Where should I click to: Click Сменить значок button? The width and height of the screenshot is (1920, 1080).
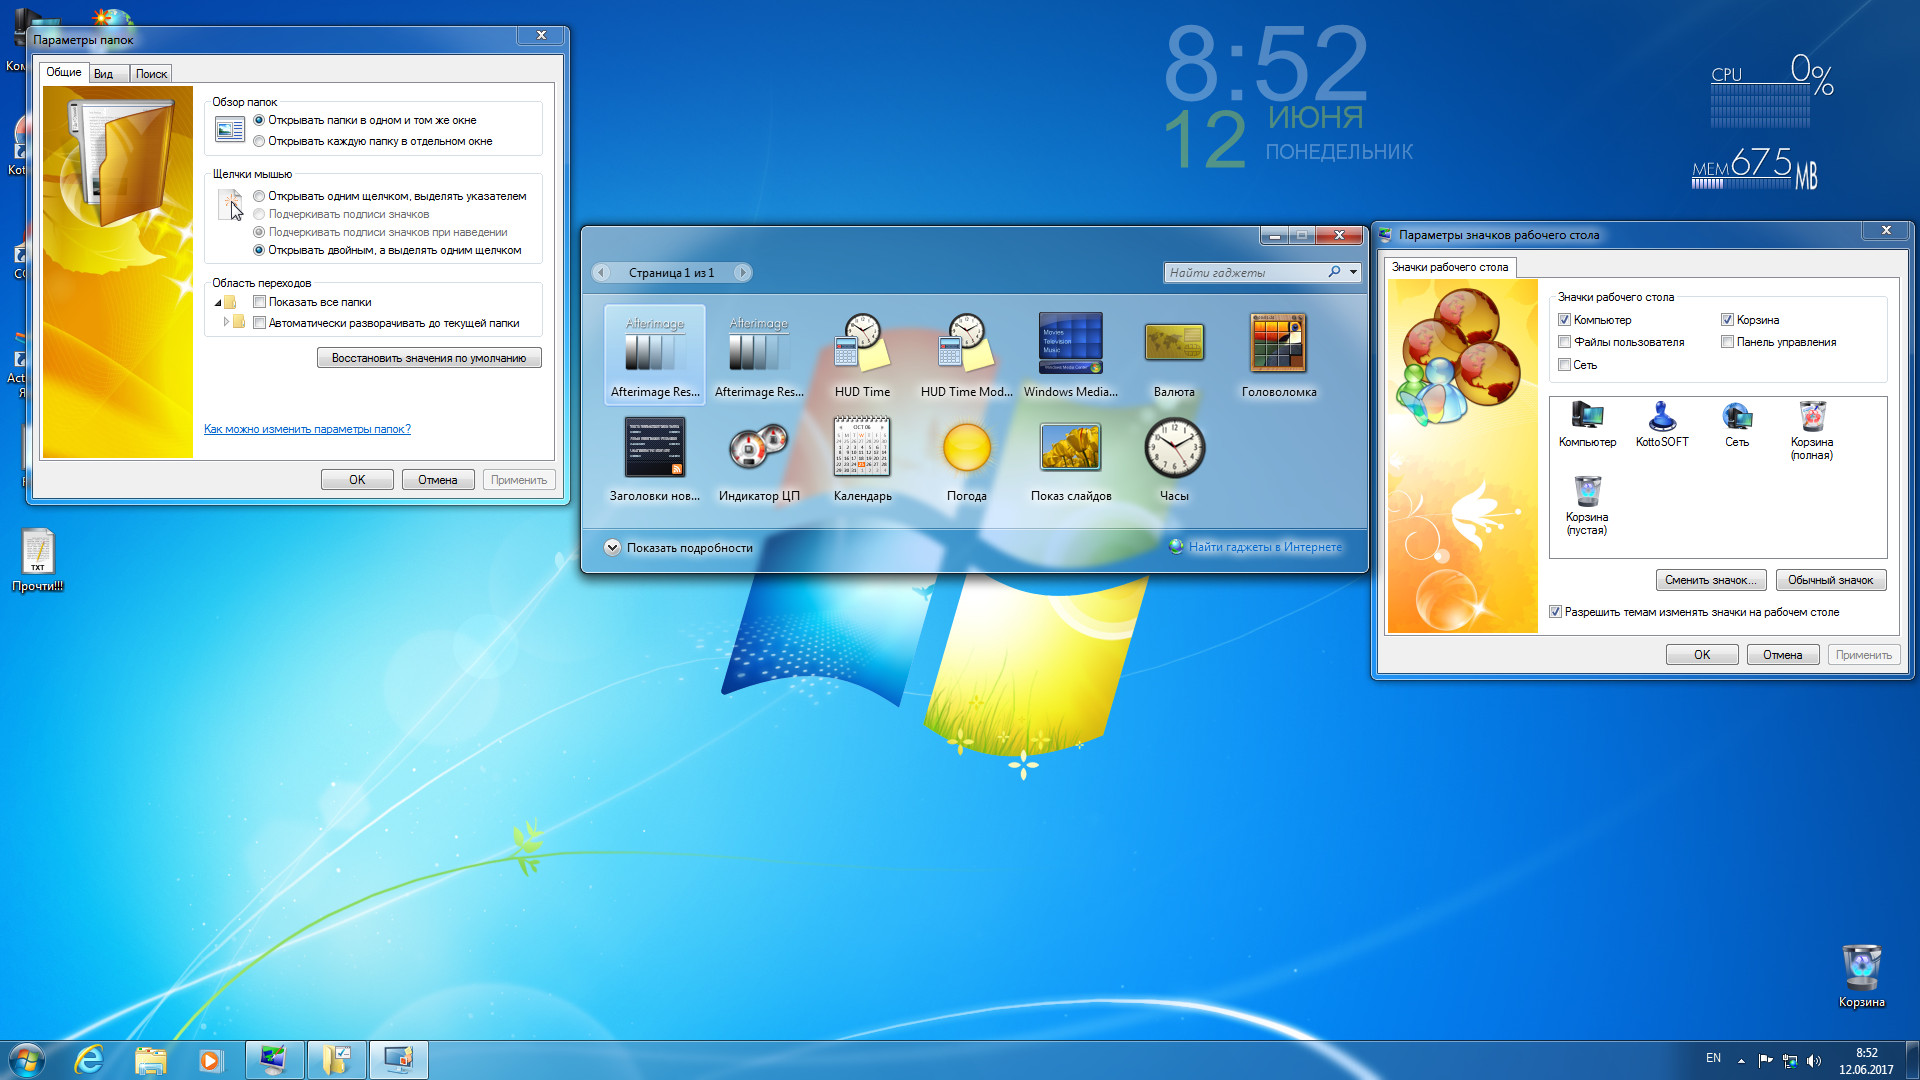pos(1711,580)
